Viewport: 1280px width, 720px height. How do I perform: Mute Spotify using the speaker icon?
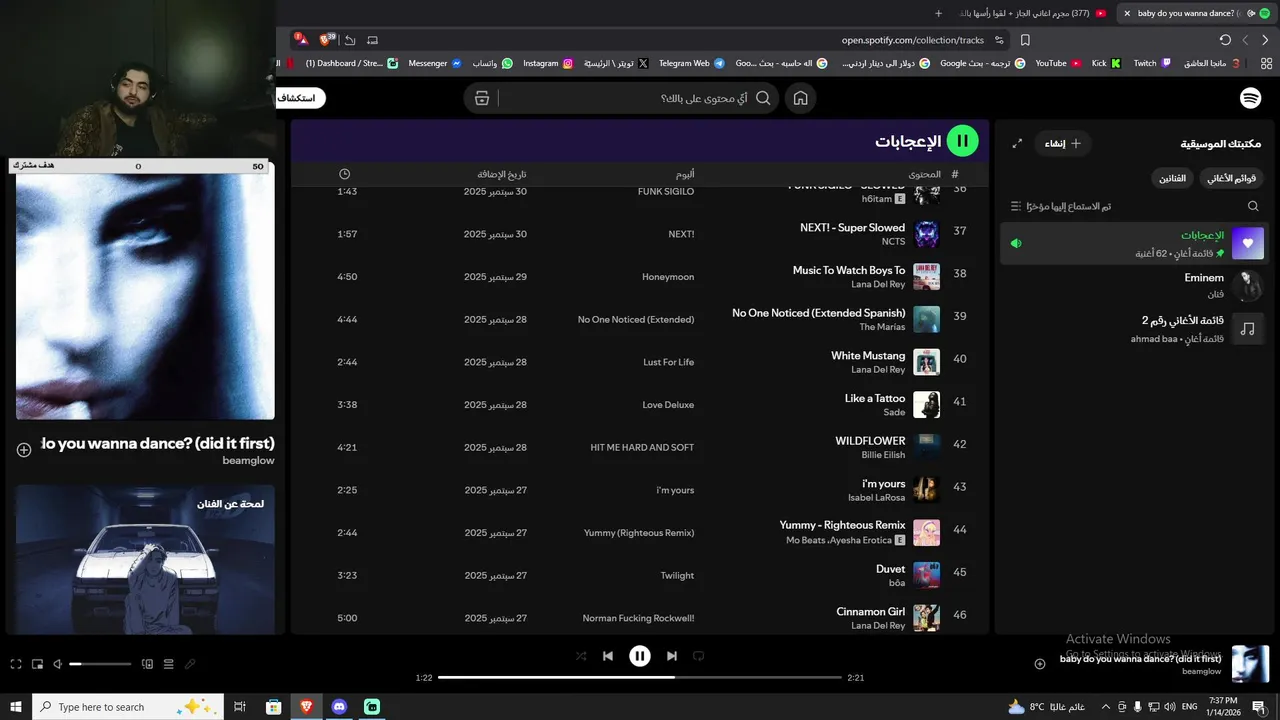click(x=57, y=664)
